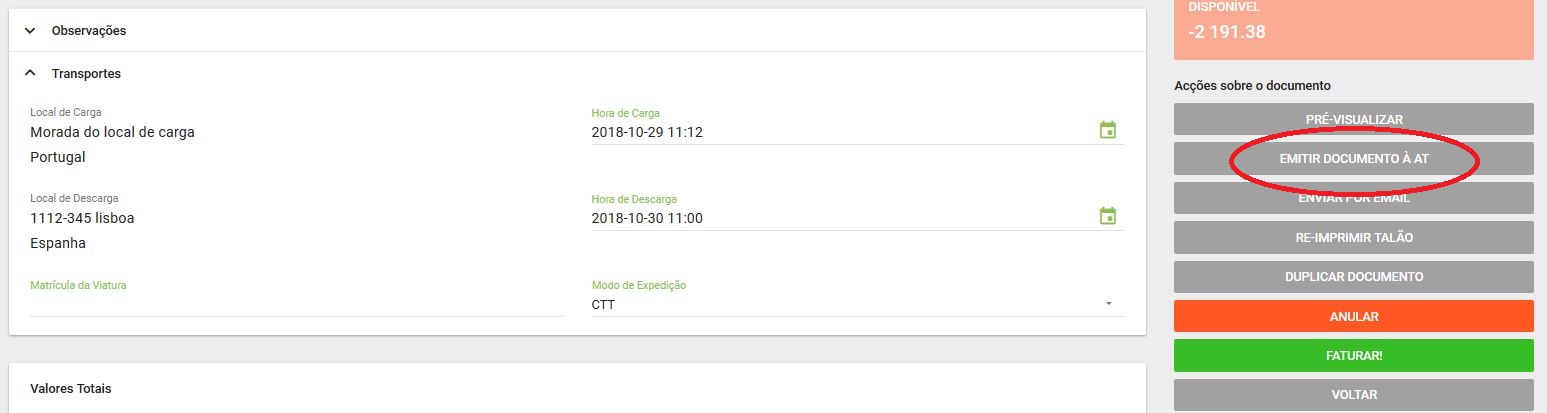Open the Modo de Expedição dropdown arrow
1547x413 pixels.
[1109, 303]
